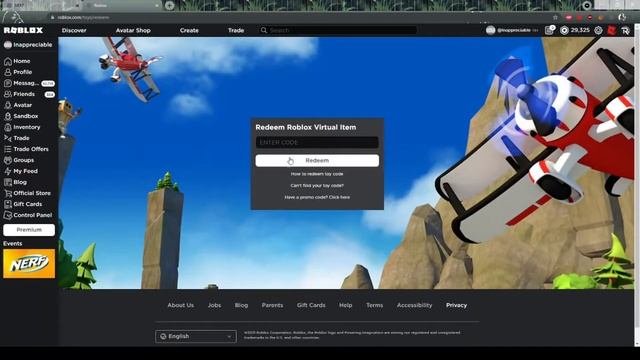Open the Discover menu item
640x360 pixels.
coord(74,30)
